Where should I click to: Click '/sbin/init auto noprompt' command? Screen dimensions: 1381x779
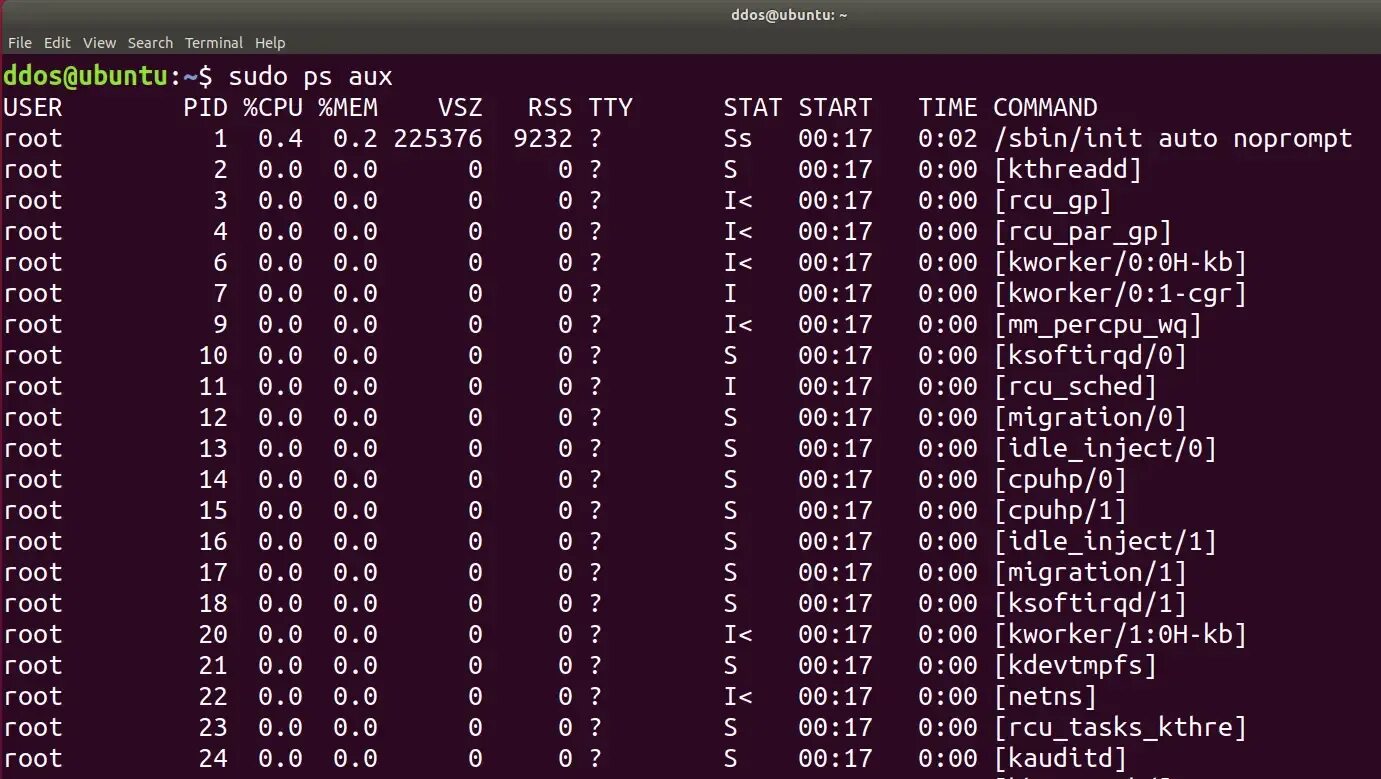1173,138
